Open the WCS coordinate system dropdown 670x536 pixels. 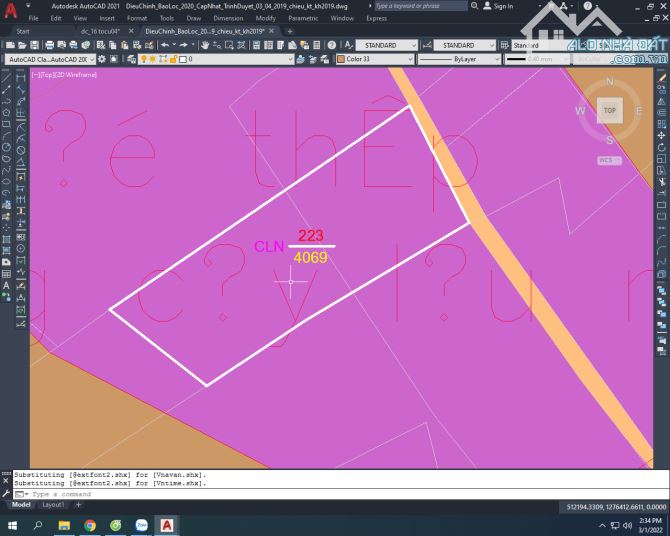pyautogui.click(x=607, y=160)
